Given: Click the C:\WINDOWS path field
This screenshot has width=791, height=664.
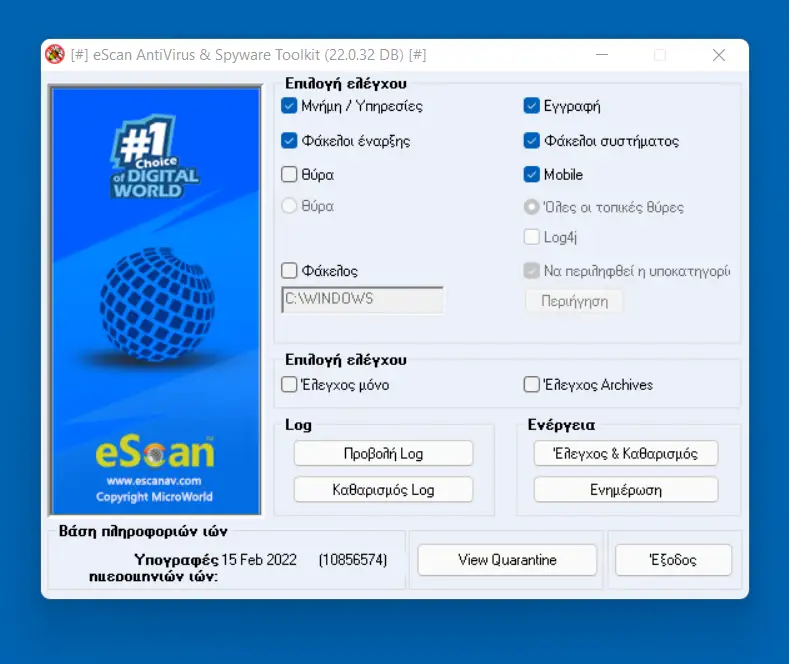Looking at the screenshot, I should [363, 300].
